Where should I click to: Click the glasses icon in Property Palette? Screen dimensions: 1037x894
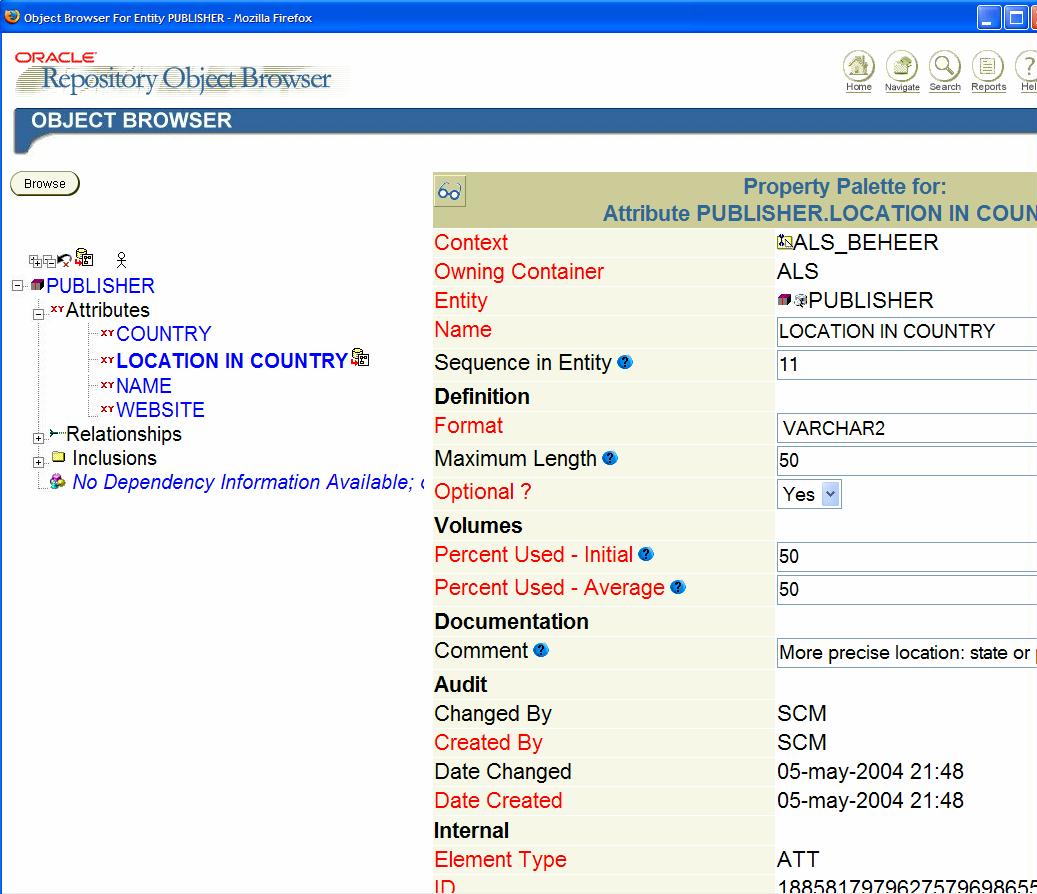[450, 191]
